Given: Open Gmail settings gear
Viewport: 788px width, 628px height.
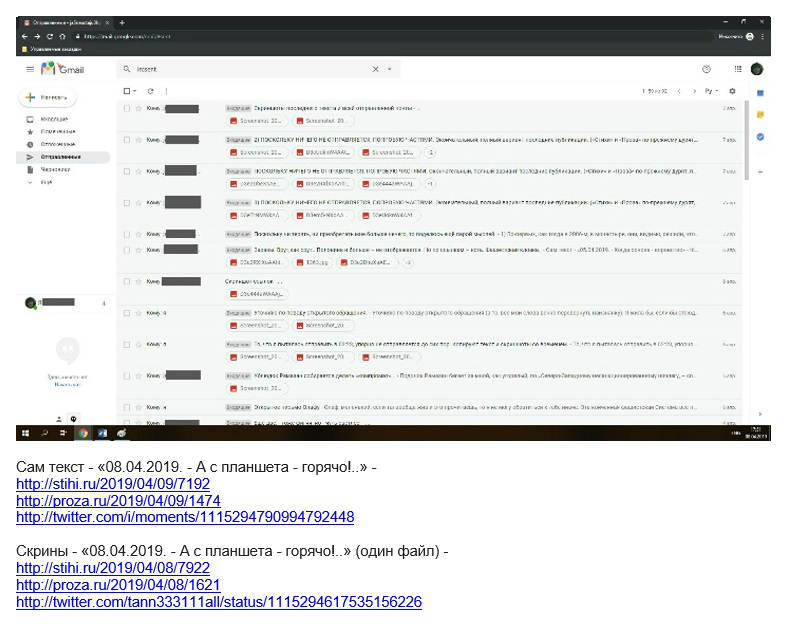Looking at the screenshot, I should click(x=732, y=91).
